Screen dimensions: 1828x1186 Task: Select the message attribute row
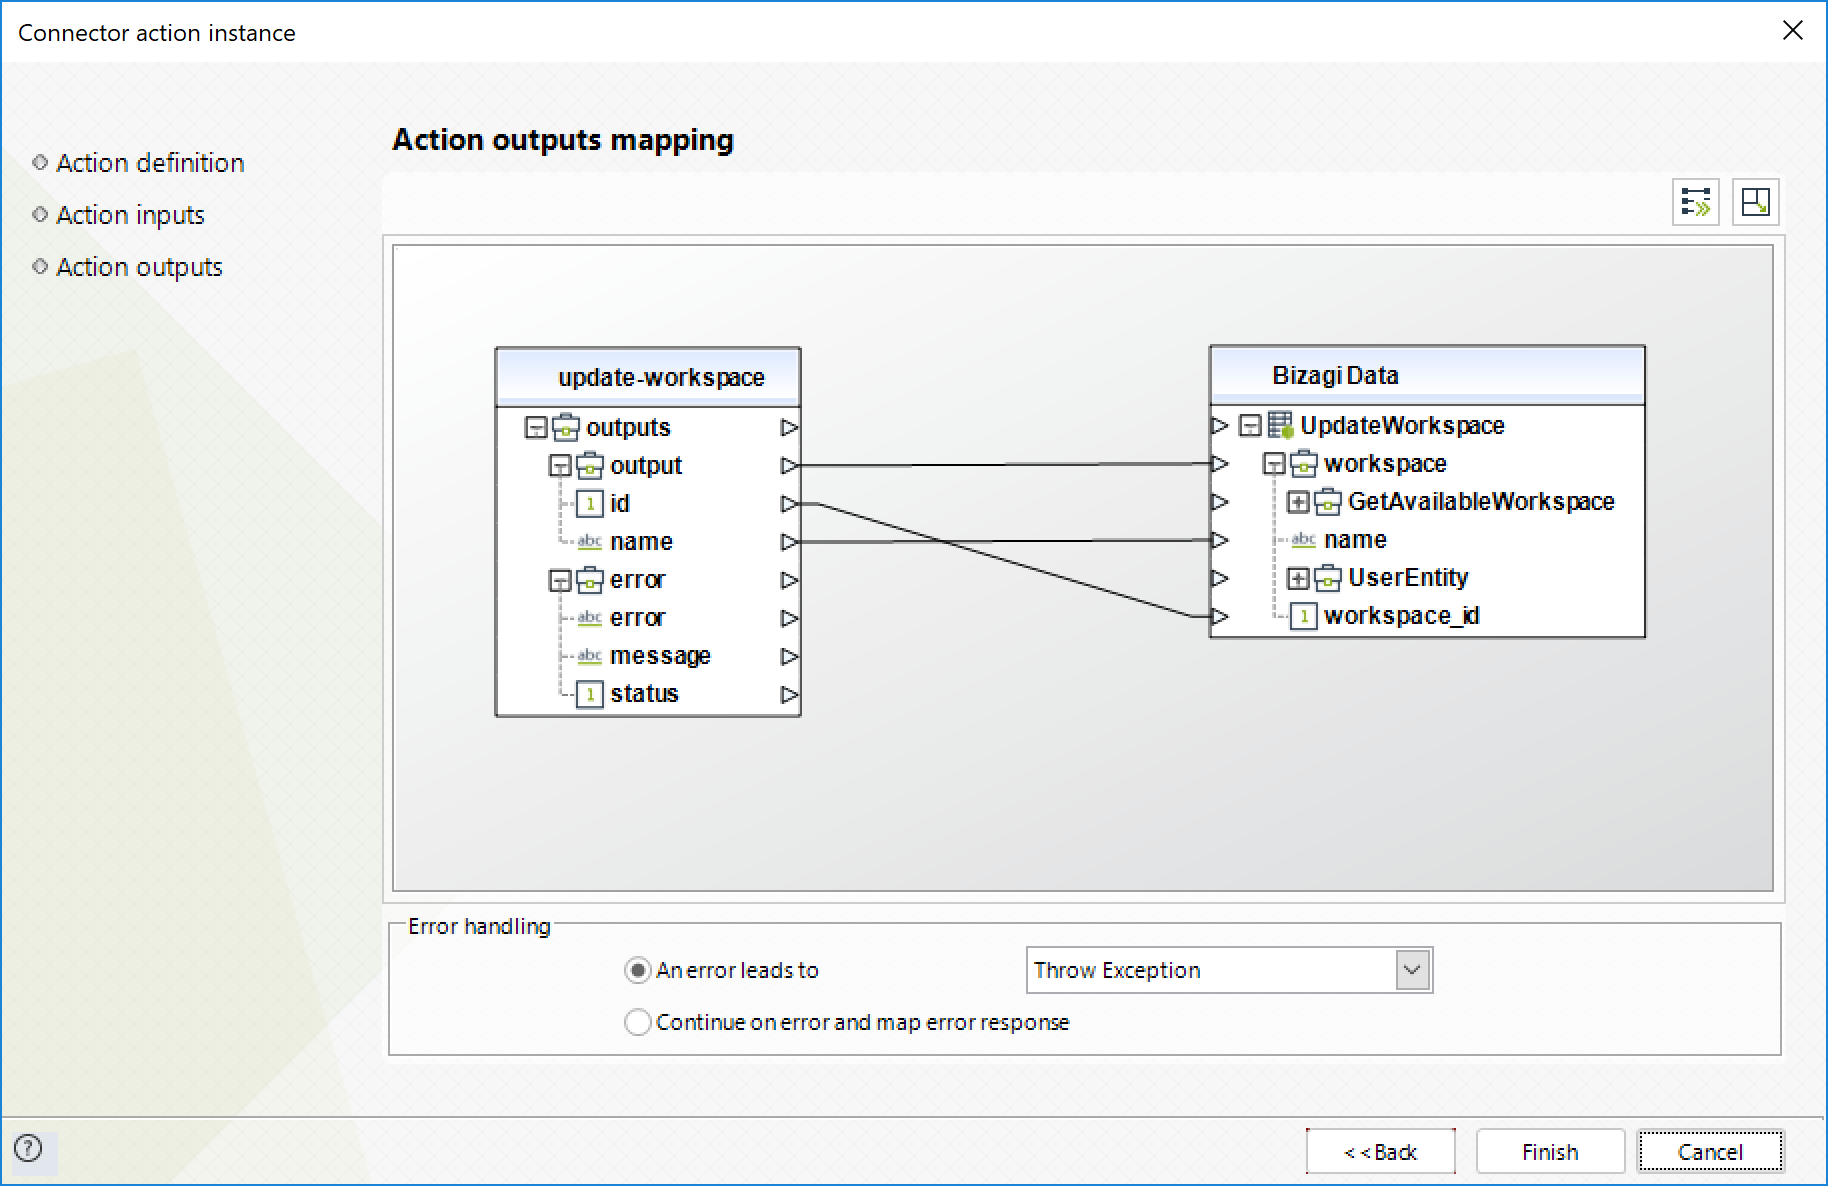point(660,656)
